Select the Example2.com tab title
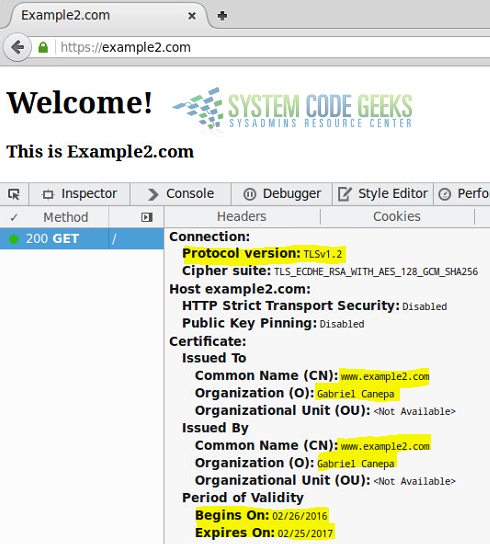490x544 pixels. (66, 15)
